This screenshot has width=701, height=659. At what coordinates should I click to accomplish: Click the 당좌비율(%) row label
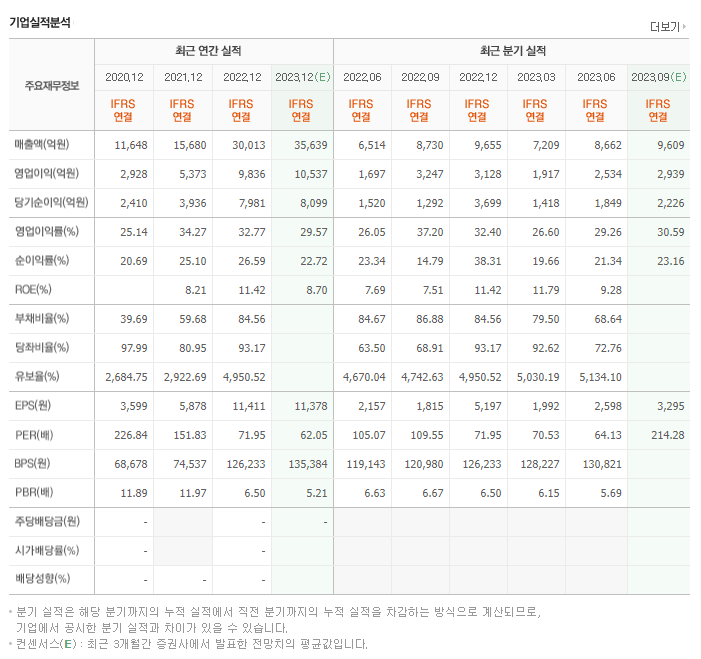pos(42,347)
